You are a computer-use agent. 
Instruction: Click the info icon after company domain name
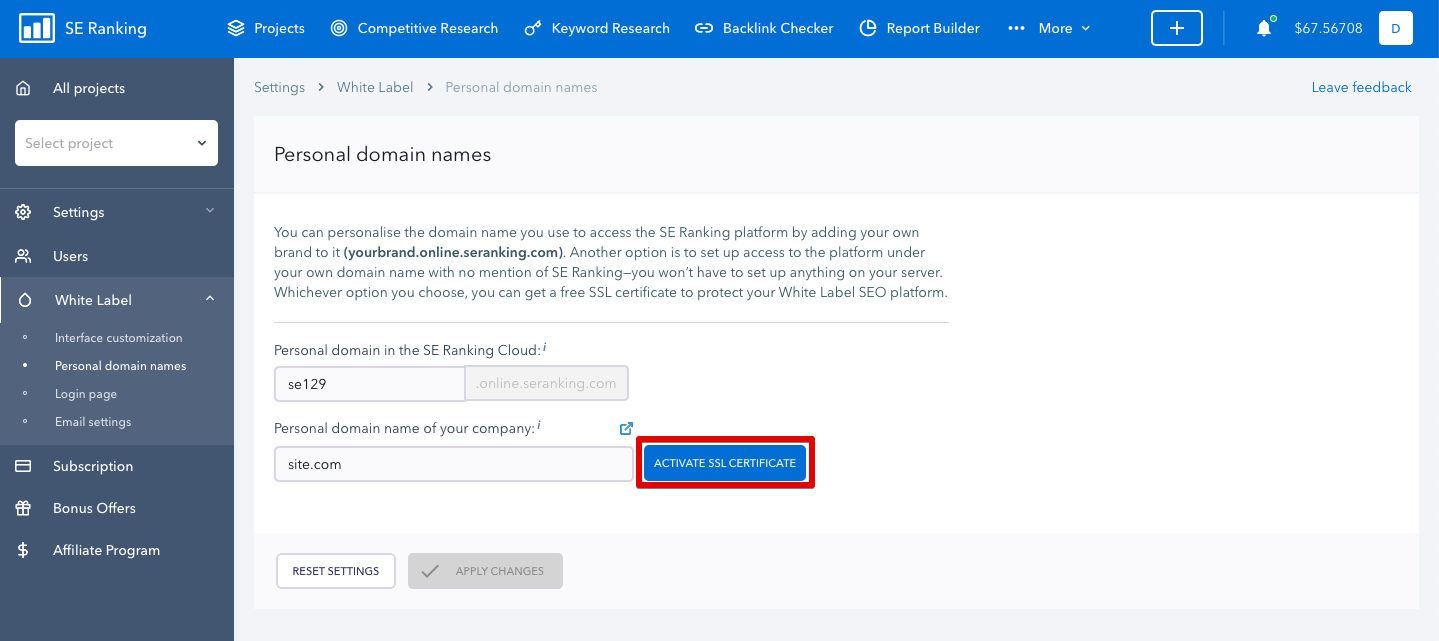tap(539, 426)
